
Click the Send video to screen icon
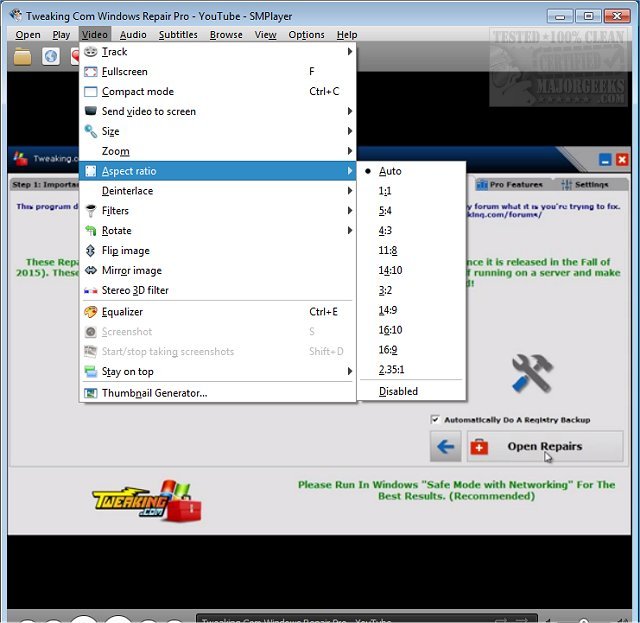[91, 111]
